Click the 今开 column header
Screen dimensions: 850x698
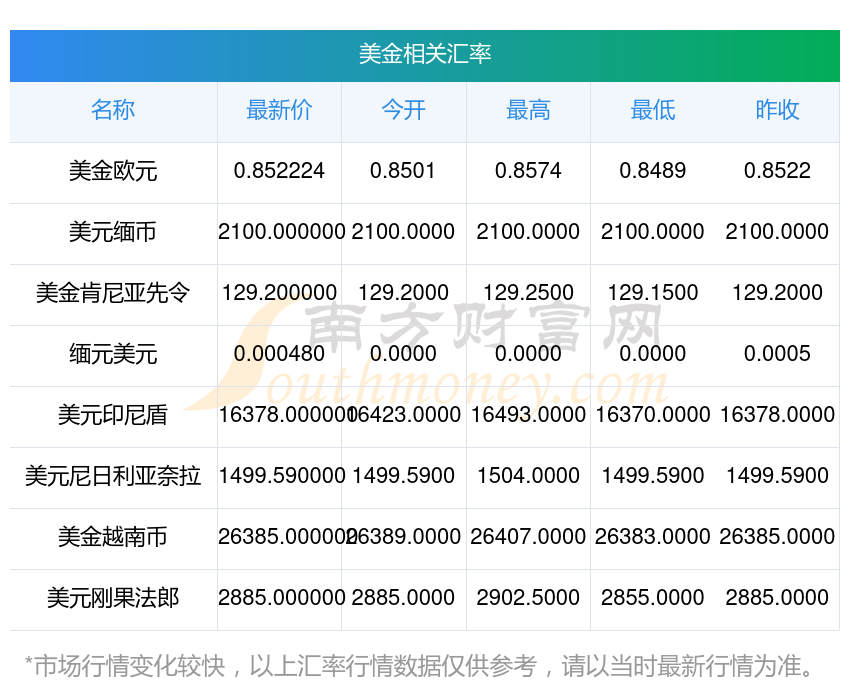pos(403,110)
